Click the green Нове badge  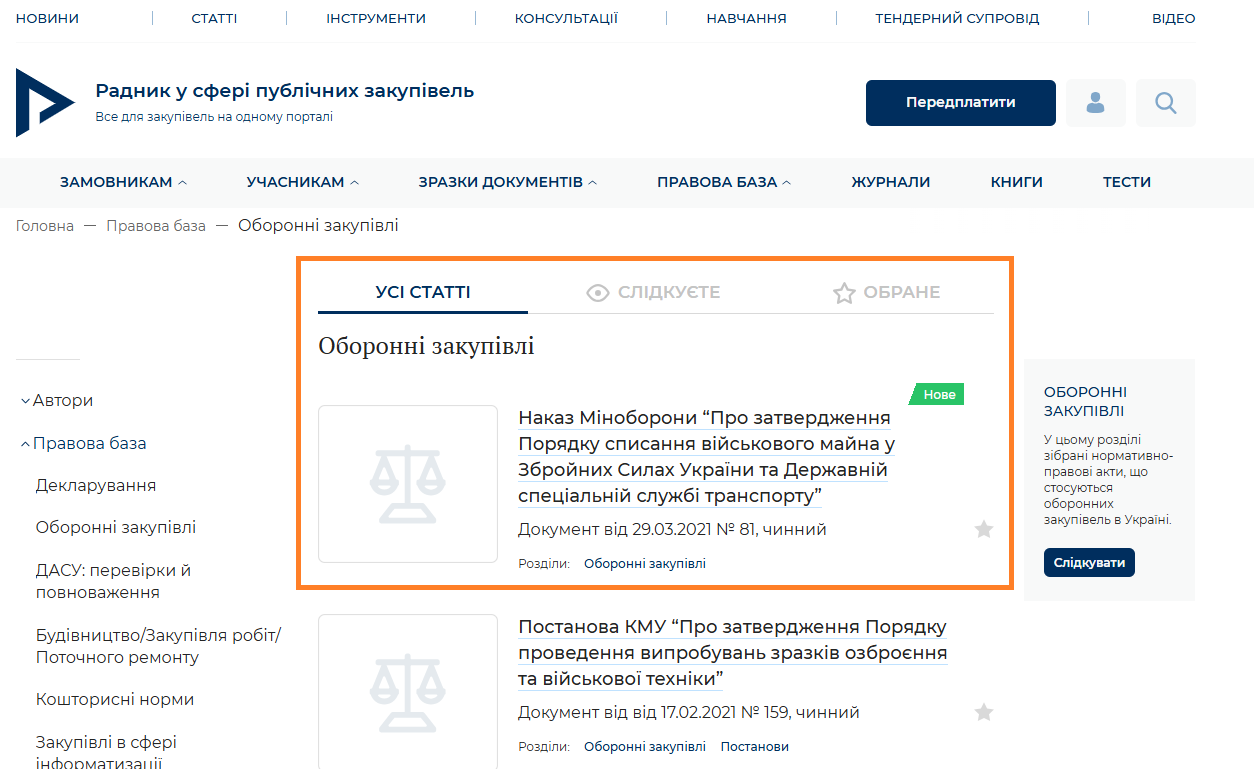tap(937, 394)
